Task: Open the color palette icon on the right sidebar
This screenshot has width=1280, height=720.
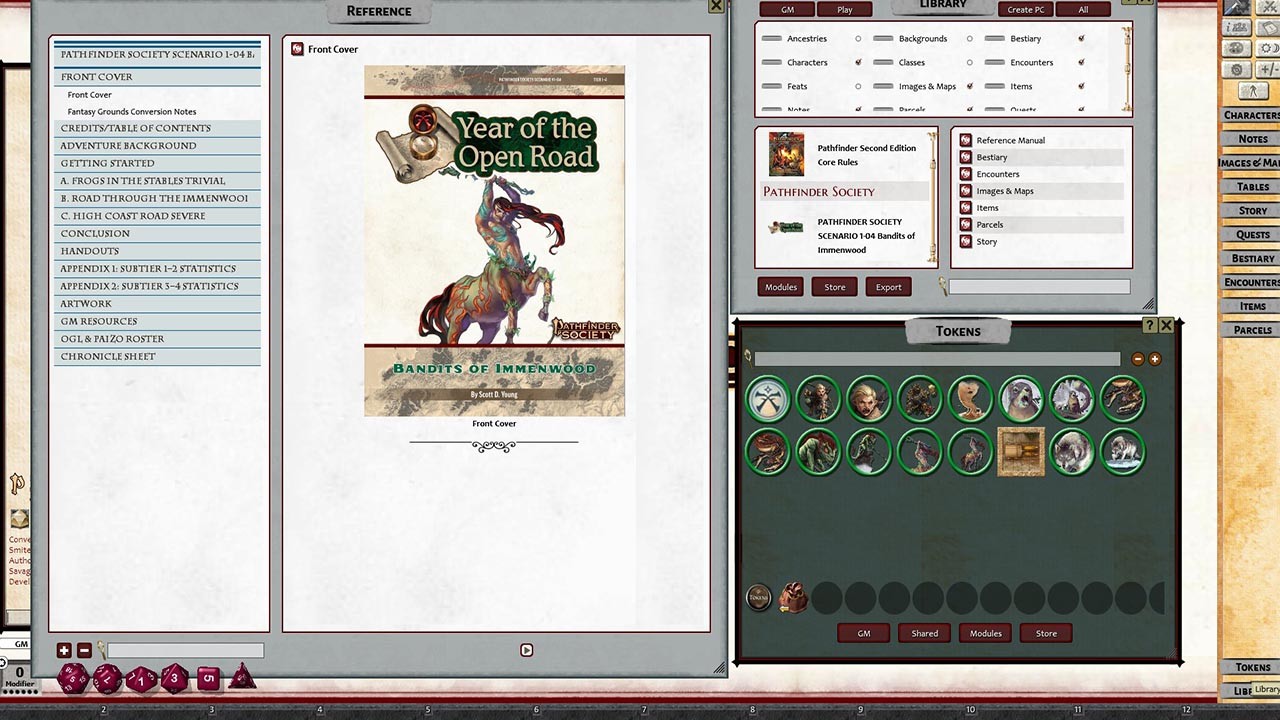Action: (x=1236, y=47)
